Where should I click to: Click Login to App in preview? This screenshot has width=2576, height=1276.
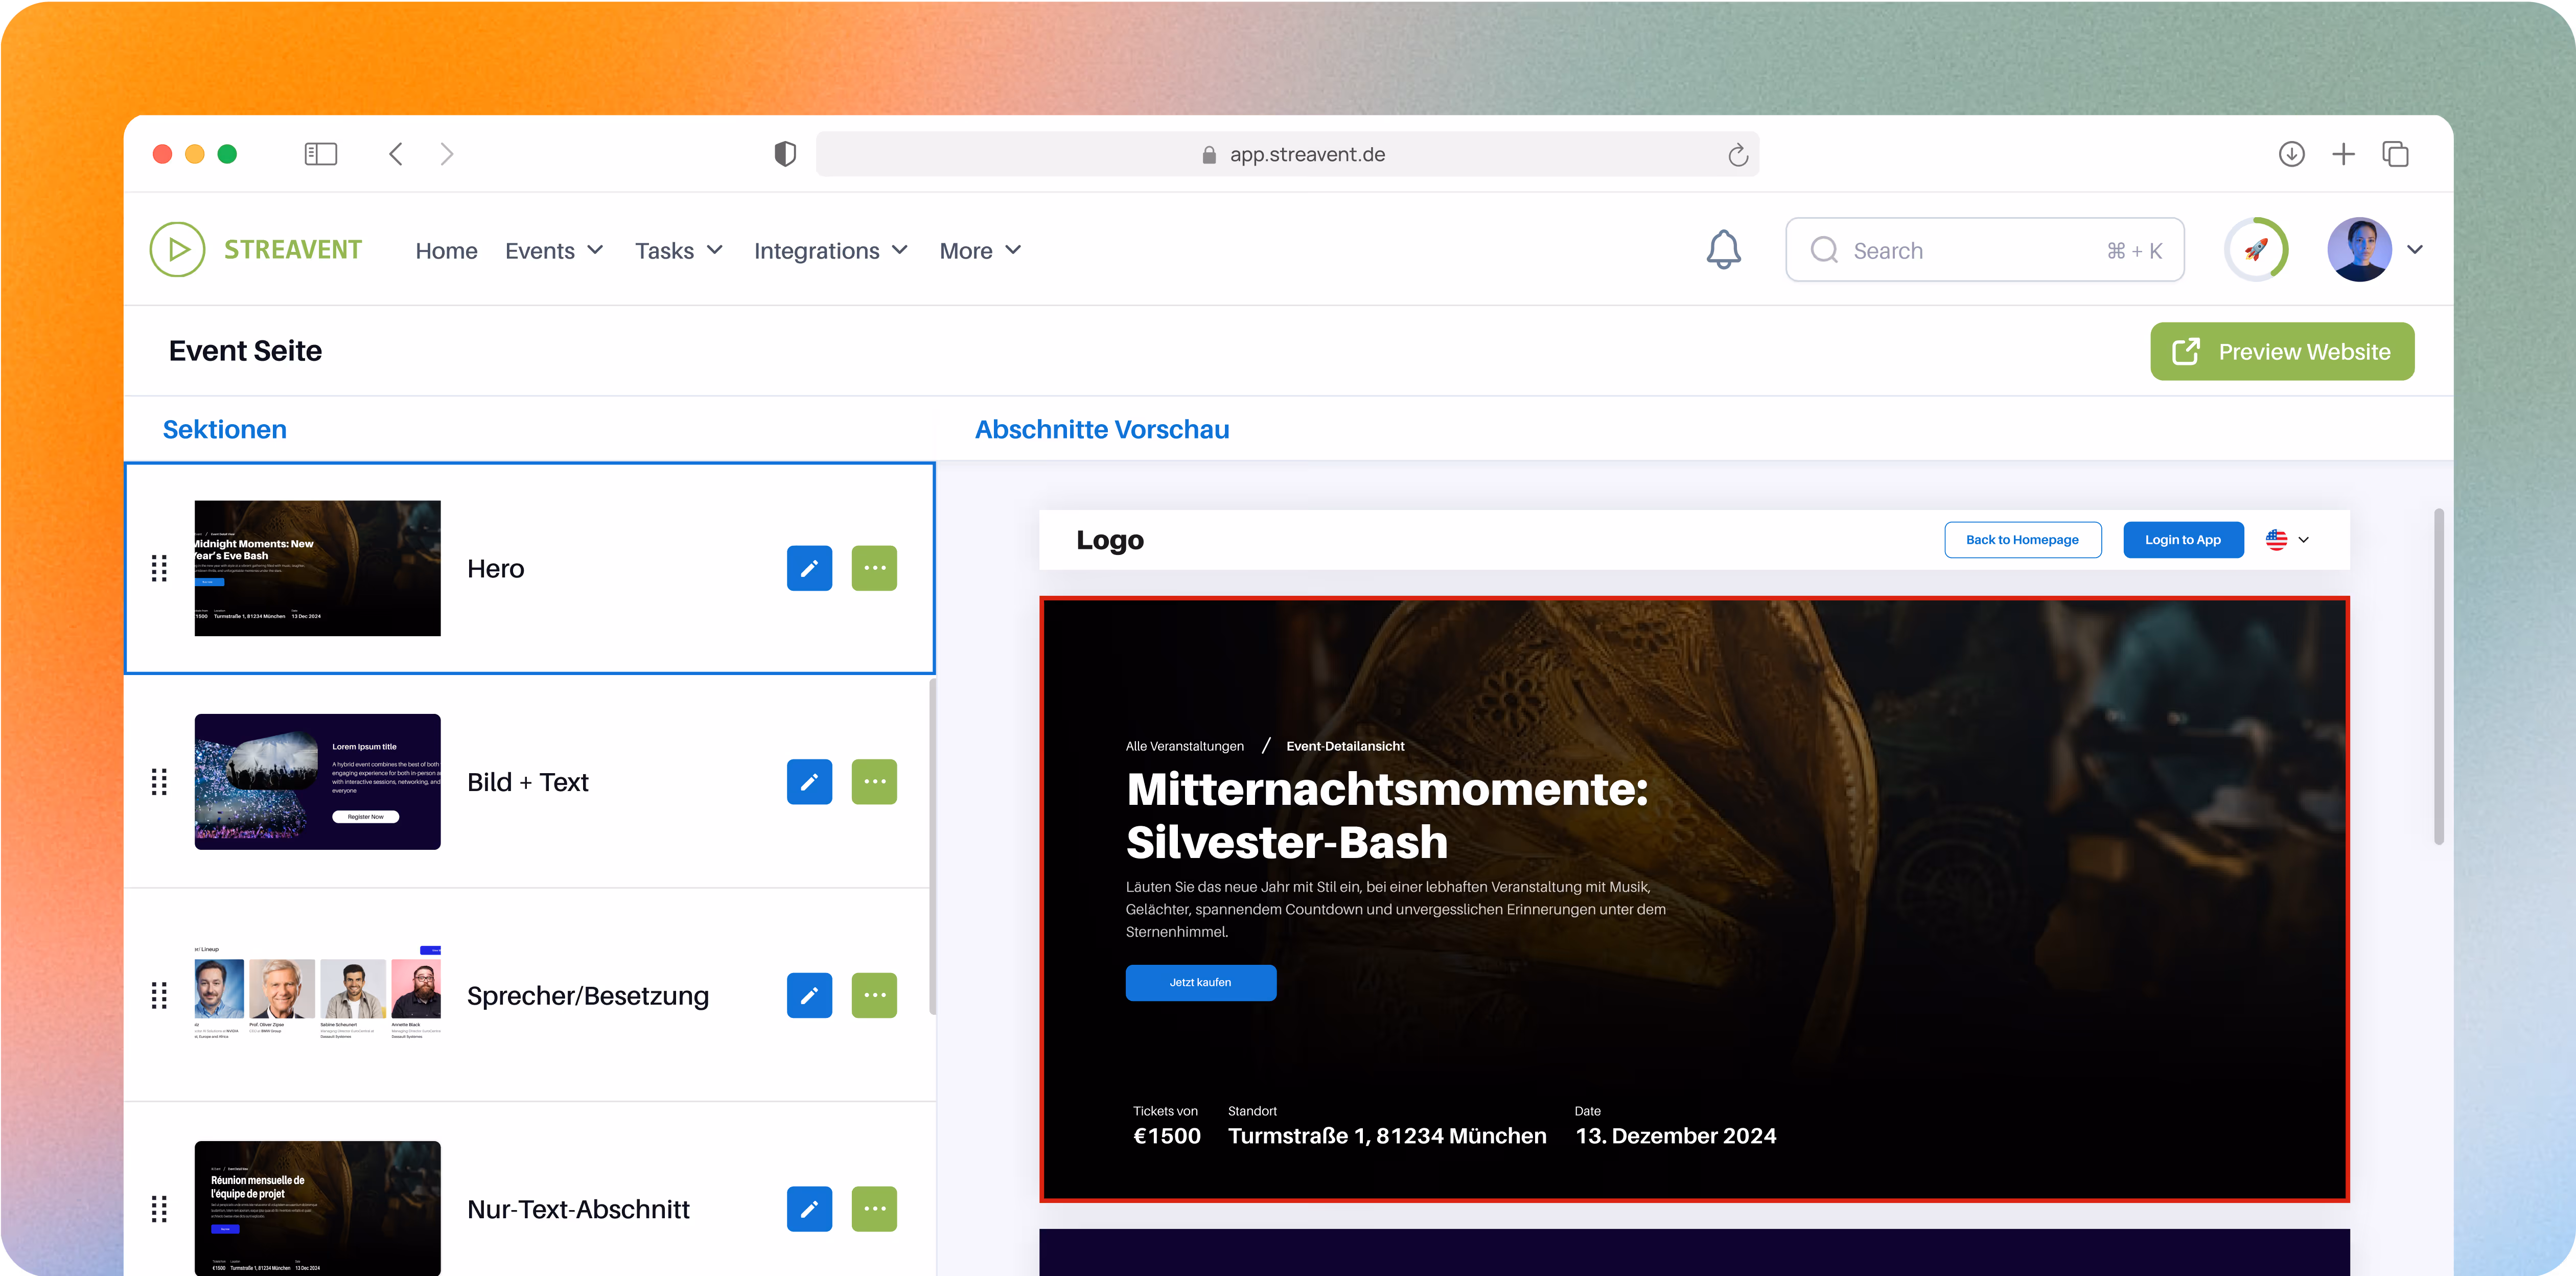click(x=2183, y=540)
